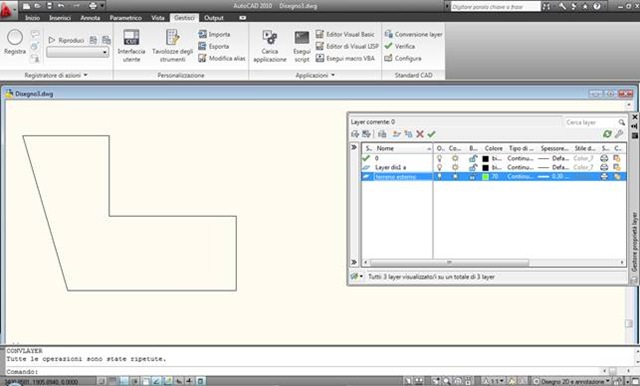Image resolution: width=640 pixels, height=386 pixels.
Task: Click Esegui macro VBA
Action: (x=345, y=58)
